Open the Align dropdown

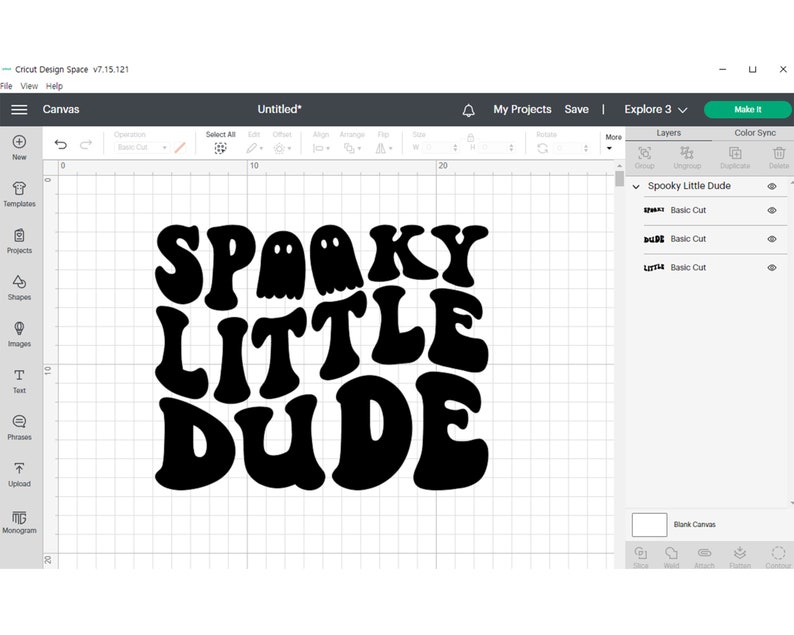[321, 148]
